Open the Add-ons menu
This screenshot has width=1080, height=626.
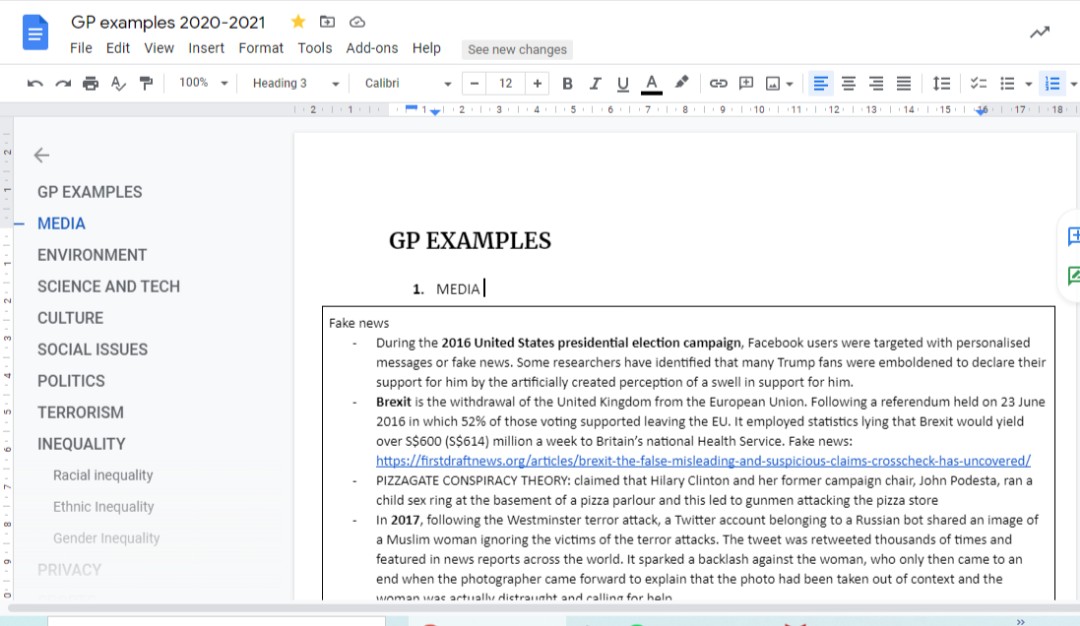(372, 47)
